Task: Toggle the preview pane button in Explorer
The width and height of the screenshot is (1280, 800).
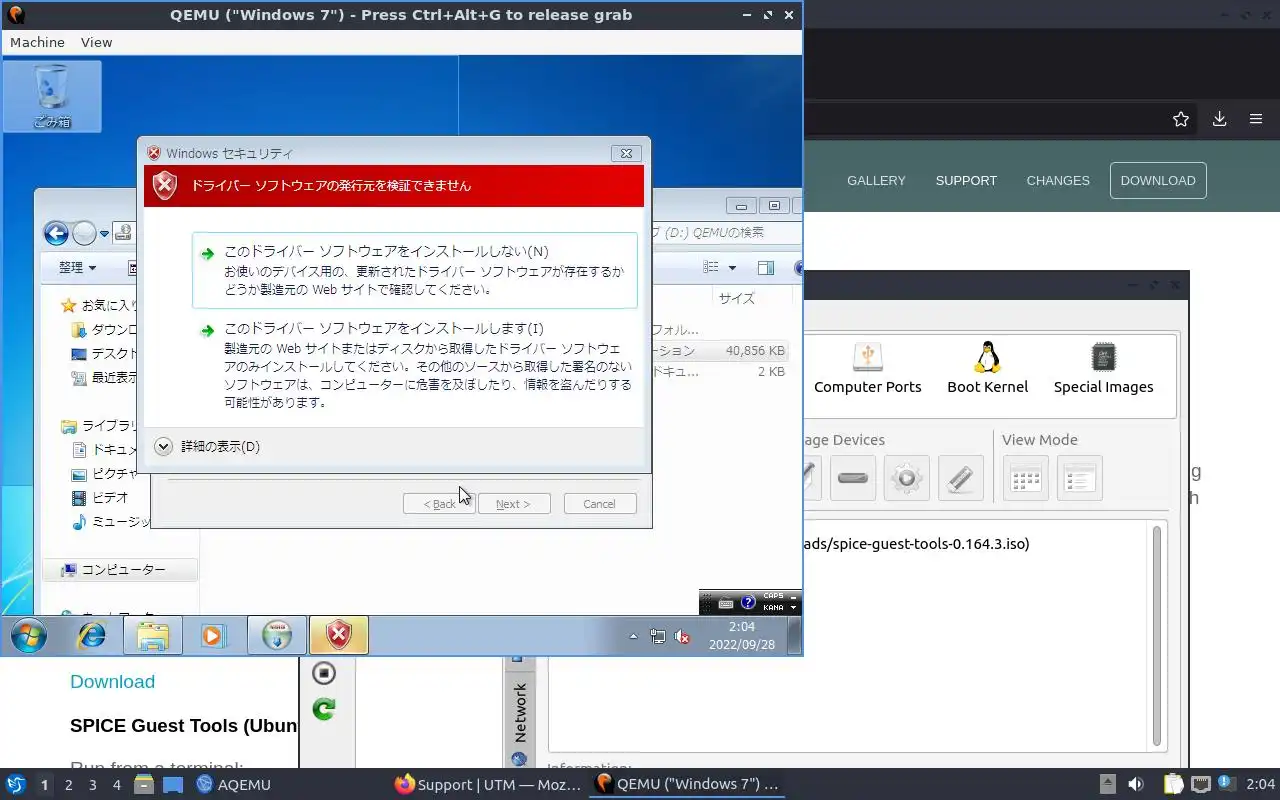Action: (x=766, y=268)
